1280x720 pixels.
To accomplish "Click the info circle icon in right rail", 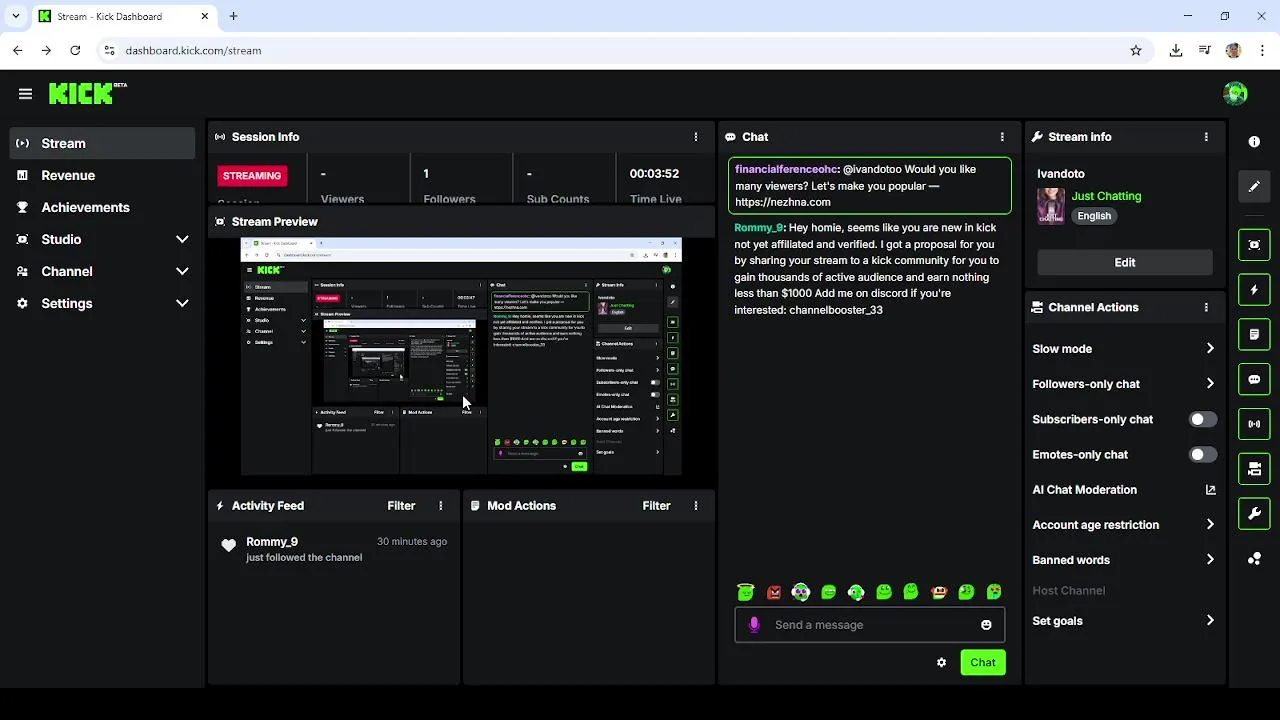I will coord(1254,142).
